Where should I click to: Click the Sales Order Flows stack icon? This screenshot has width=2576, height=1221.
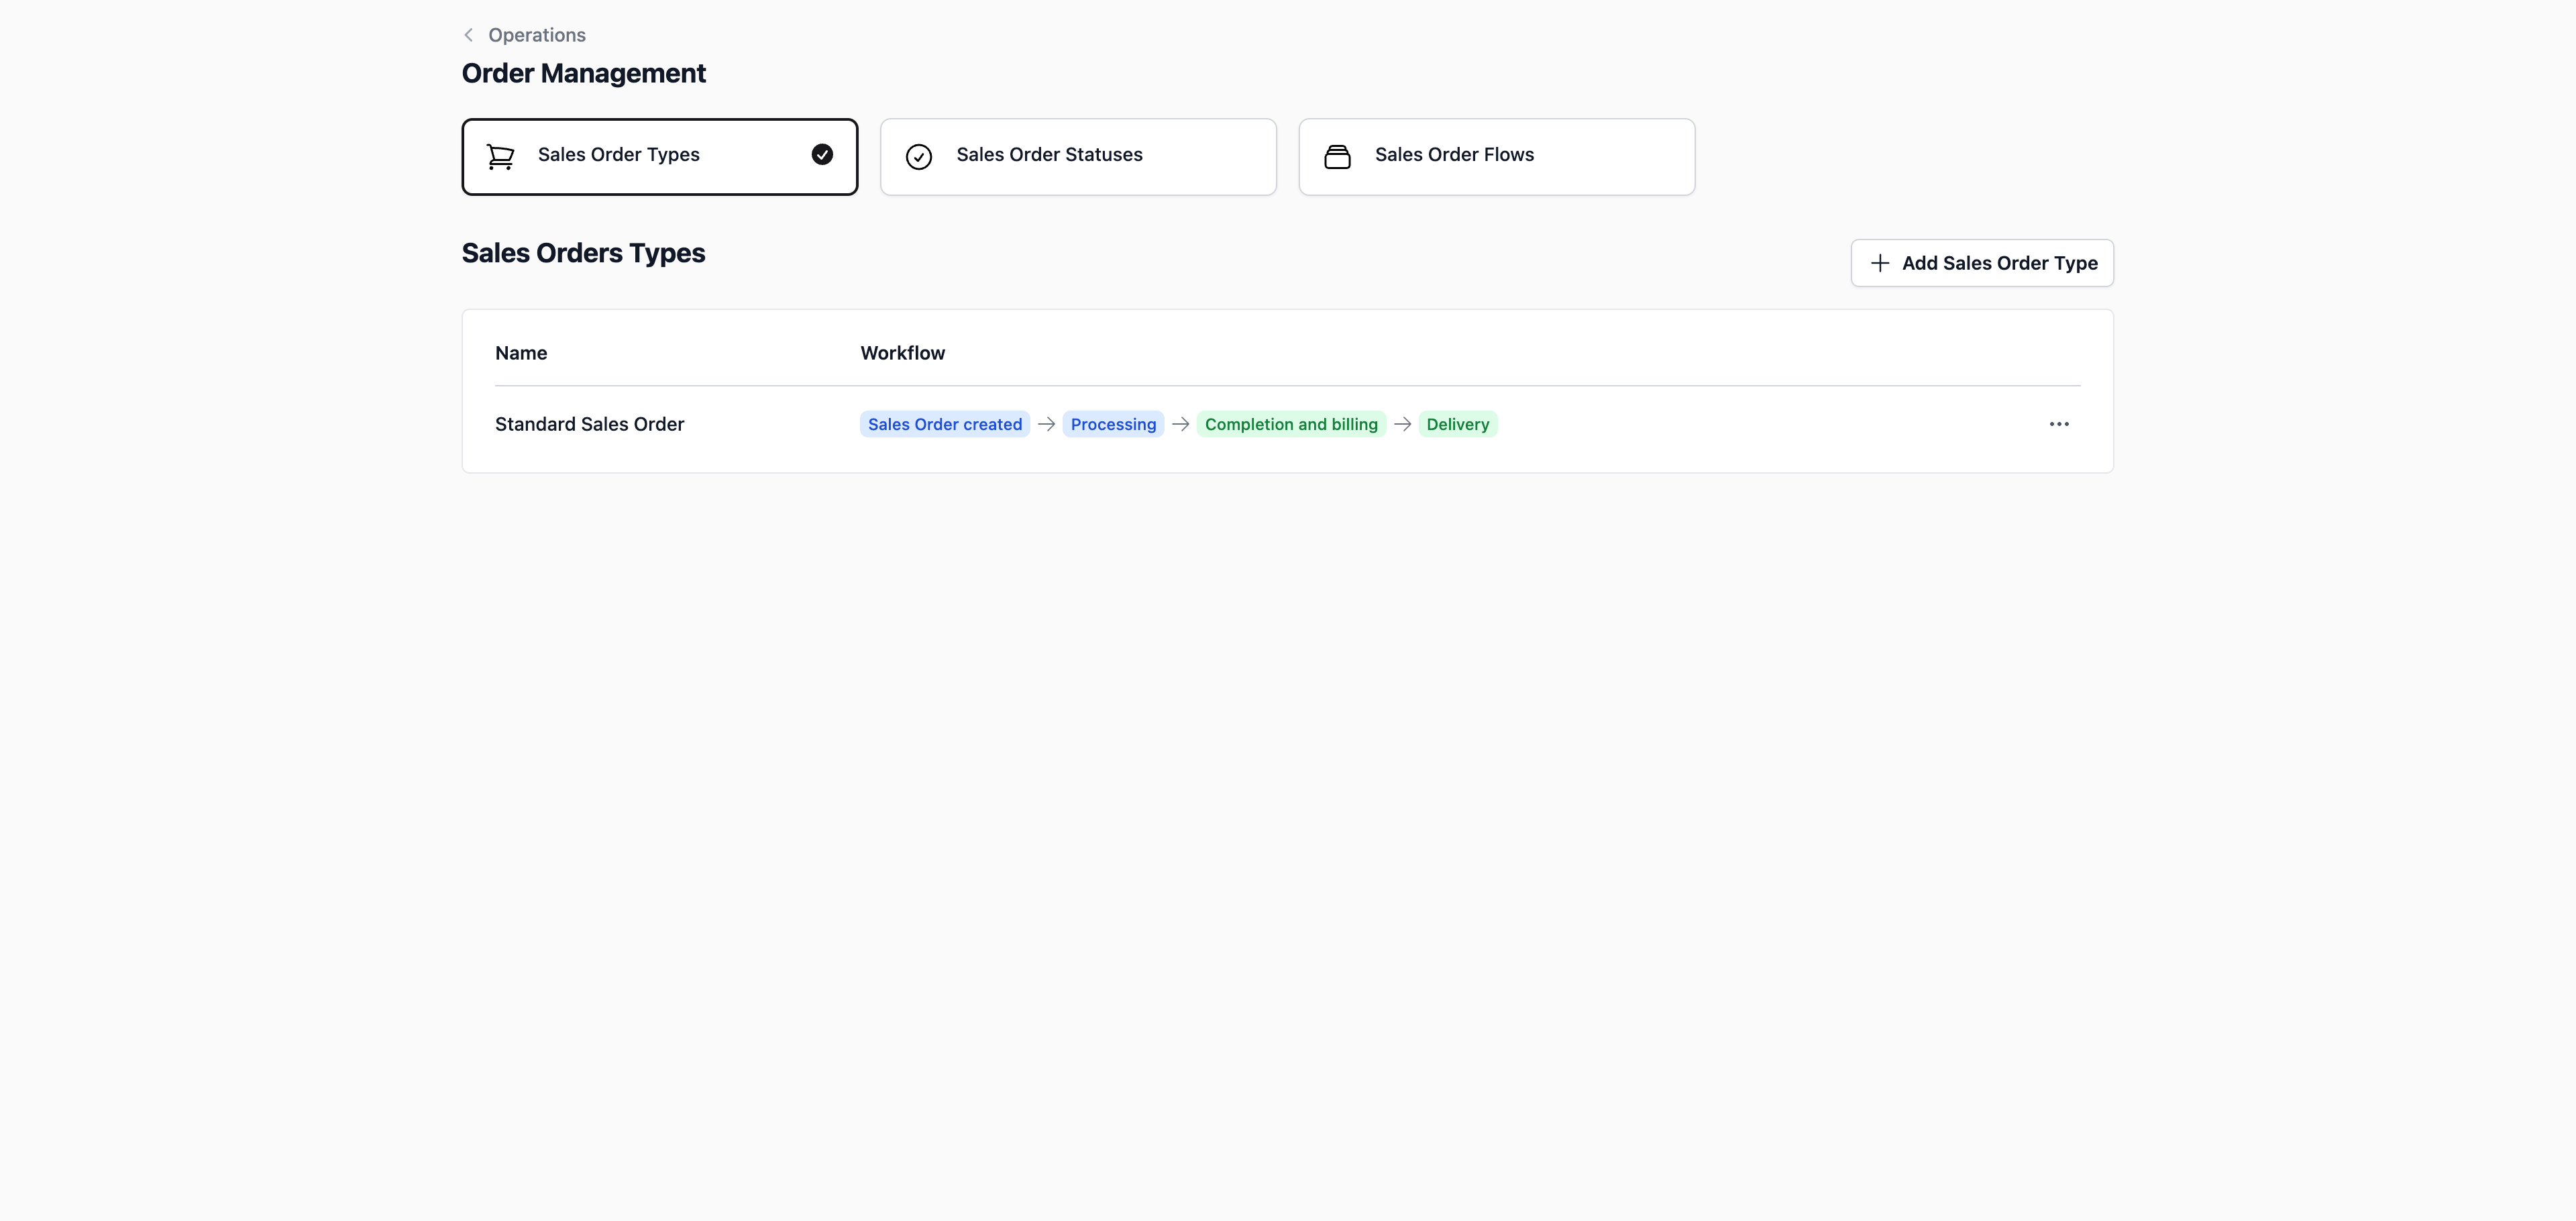click(1337, 157)
